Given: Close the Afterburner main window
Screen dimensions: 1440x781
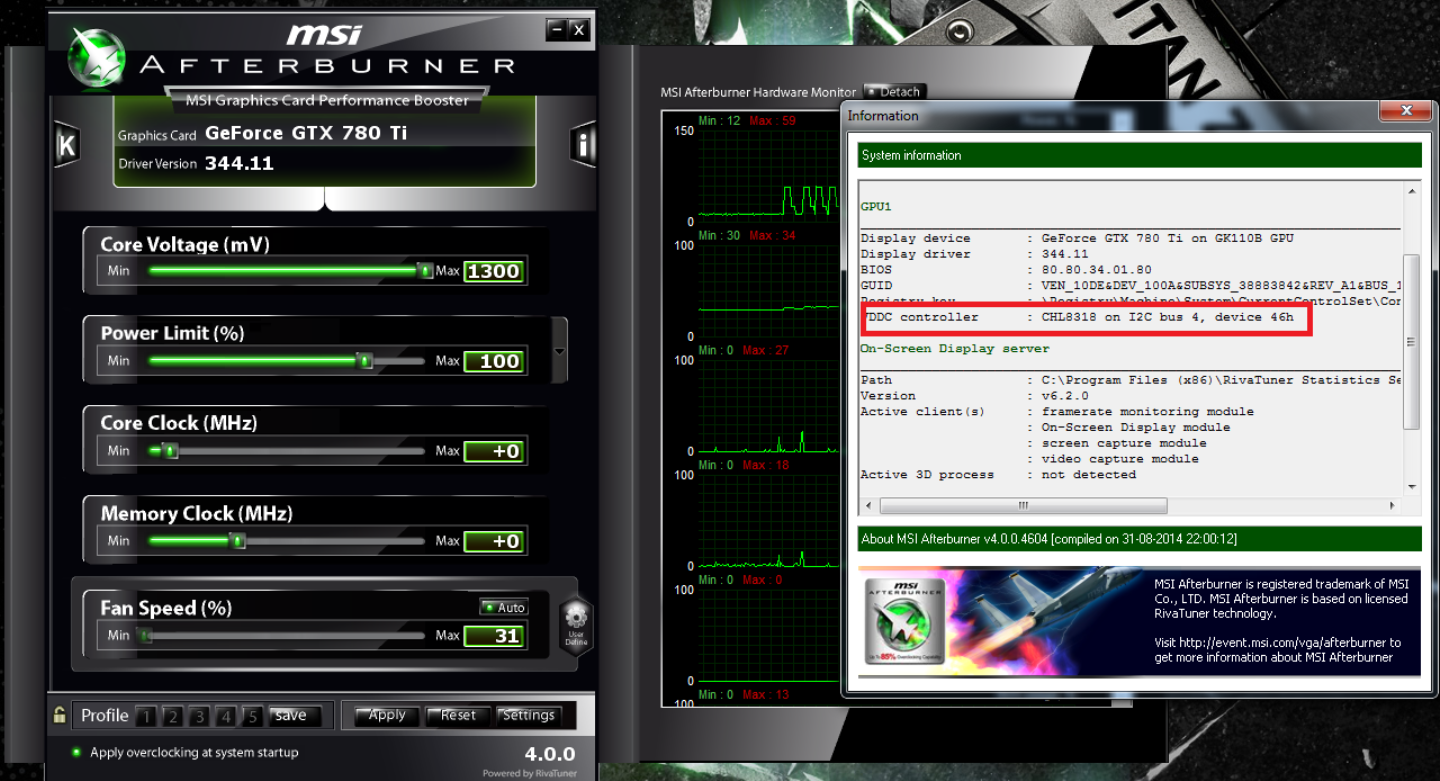Looking at the screenshot, I should 579,30.
